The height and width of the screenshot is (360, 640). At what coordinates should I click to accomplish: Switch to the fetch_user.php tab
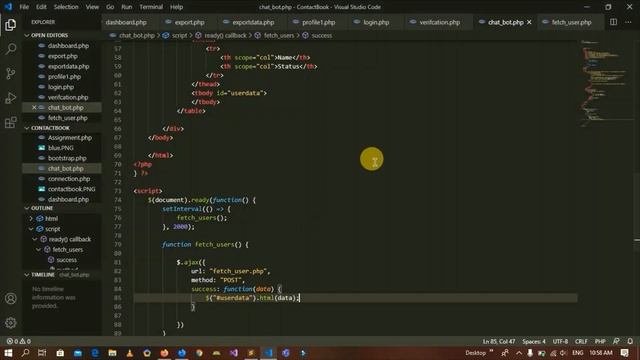(x=571, y=22)
